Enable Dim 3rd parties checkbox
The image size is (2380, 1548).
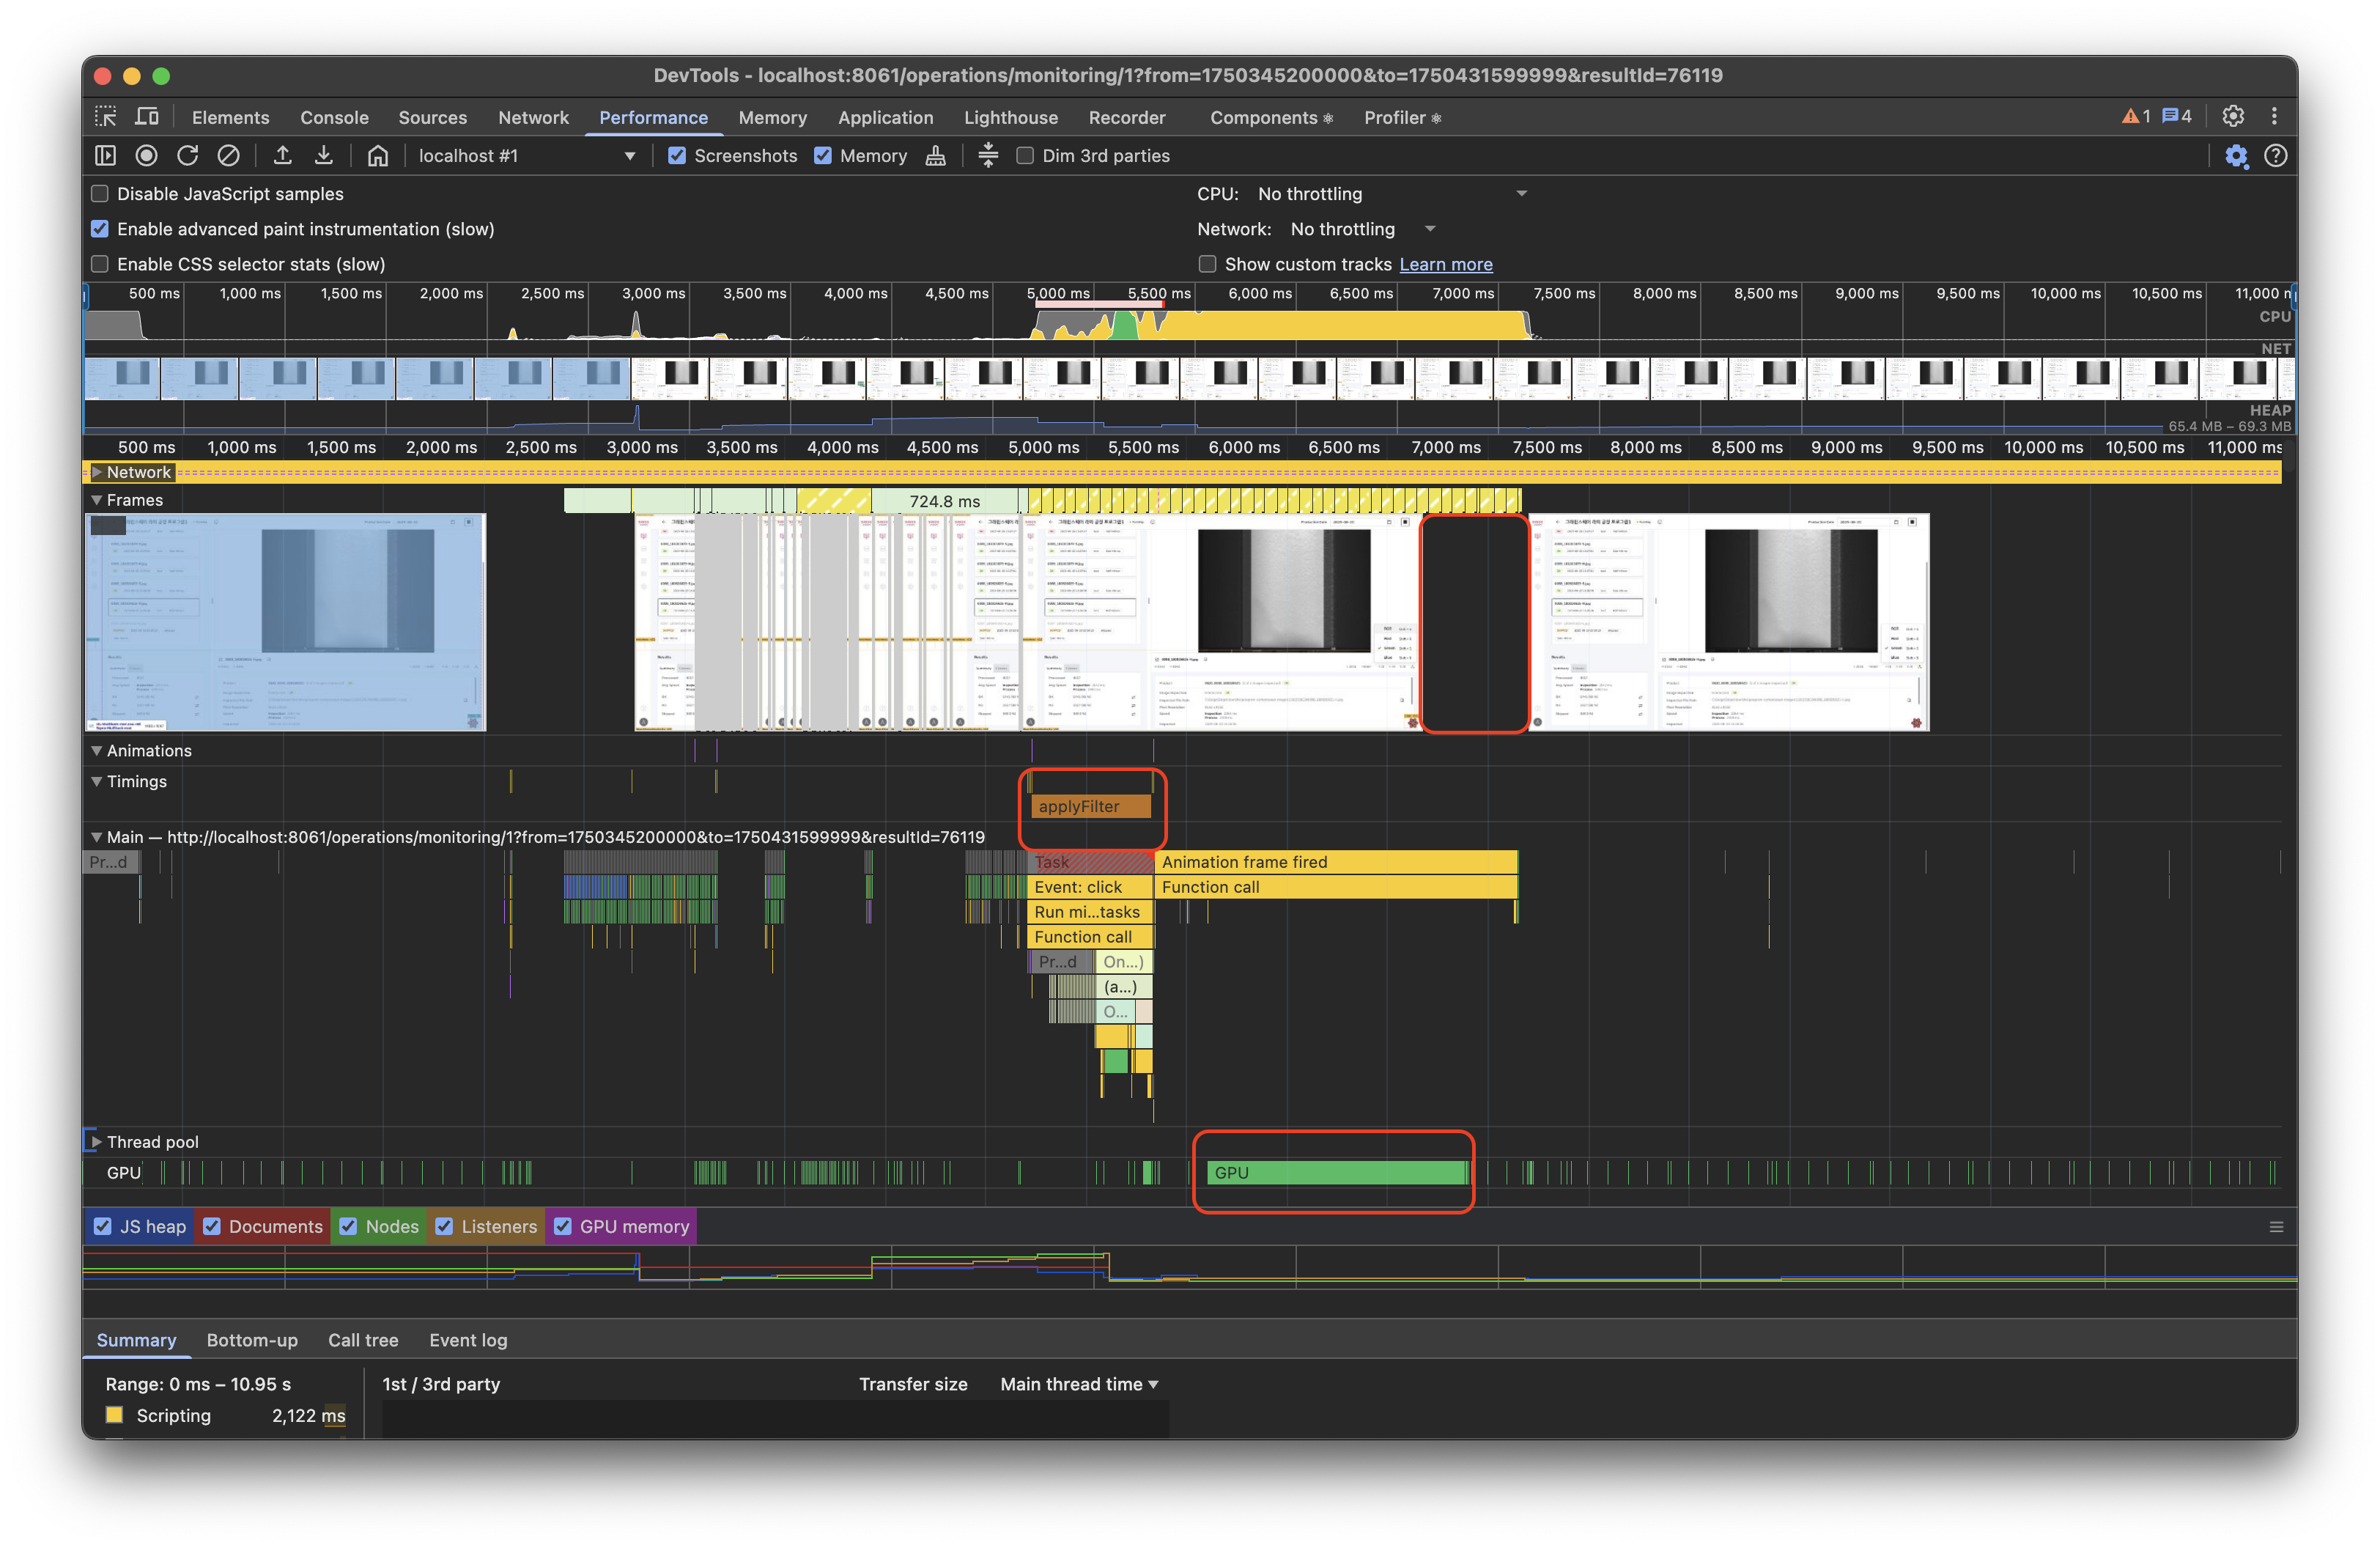(1025, 155)
